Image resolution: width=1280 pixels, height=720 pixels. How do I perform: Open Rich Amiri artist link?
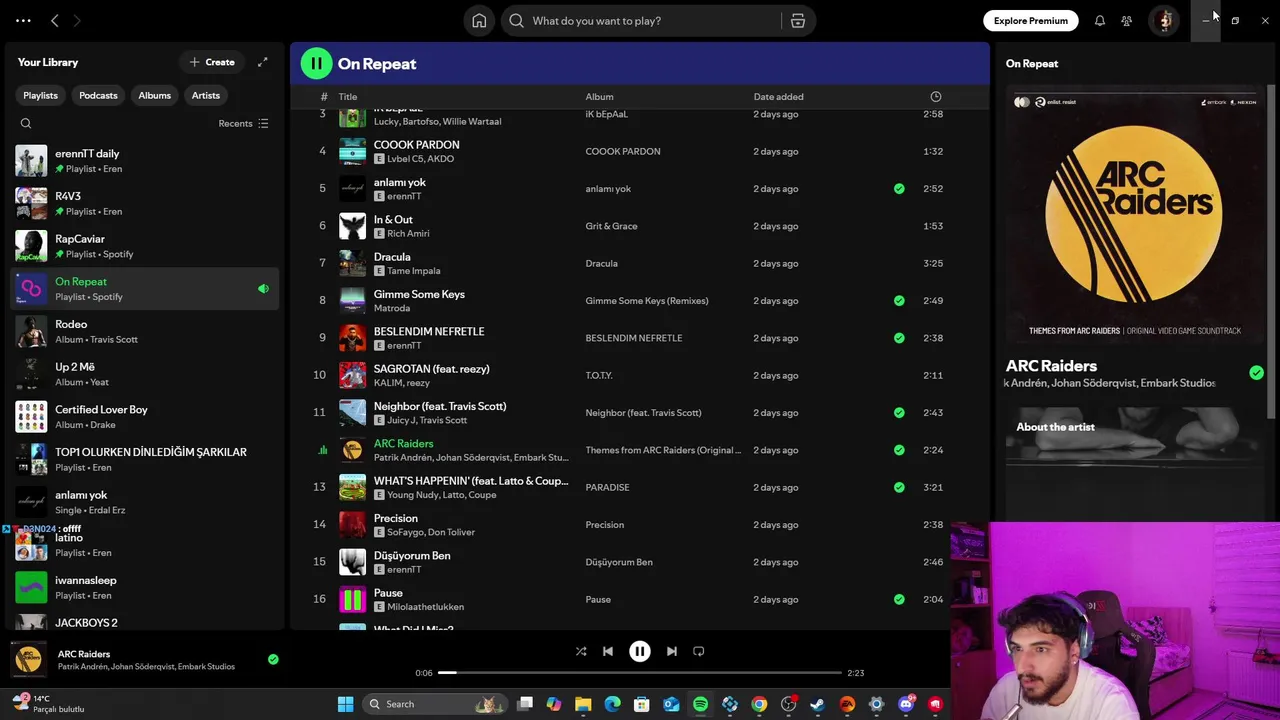[408, 234]
